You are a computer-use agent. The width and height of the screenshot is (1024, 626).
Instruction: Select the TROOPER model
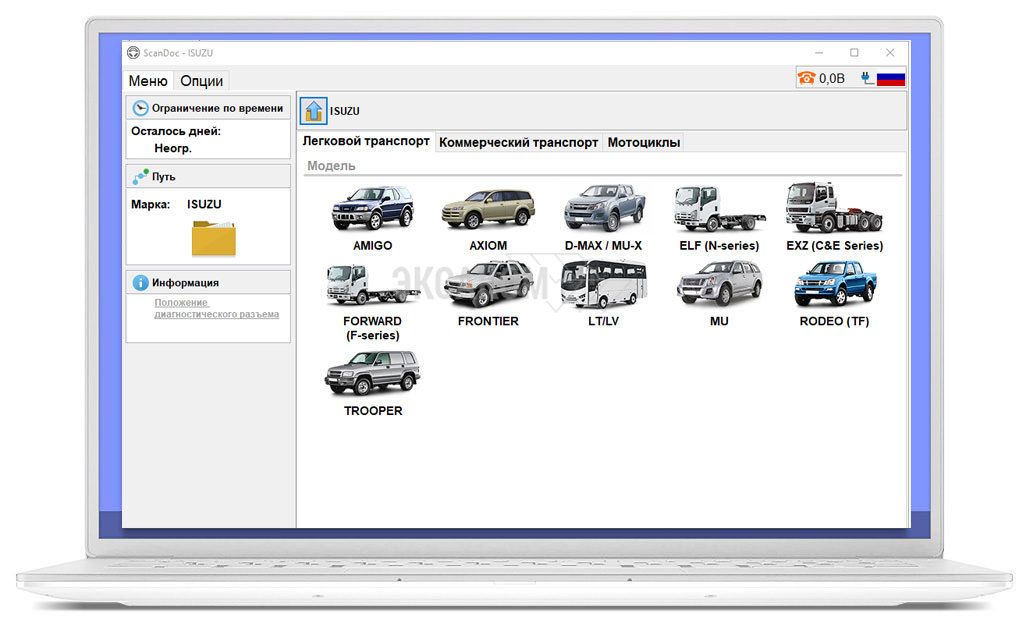click(x=372, y=374)
